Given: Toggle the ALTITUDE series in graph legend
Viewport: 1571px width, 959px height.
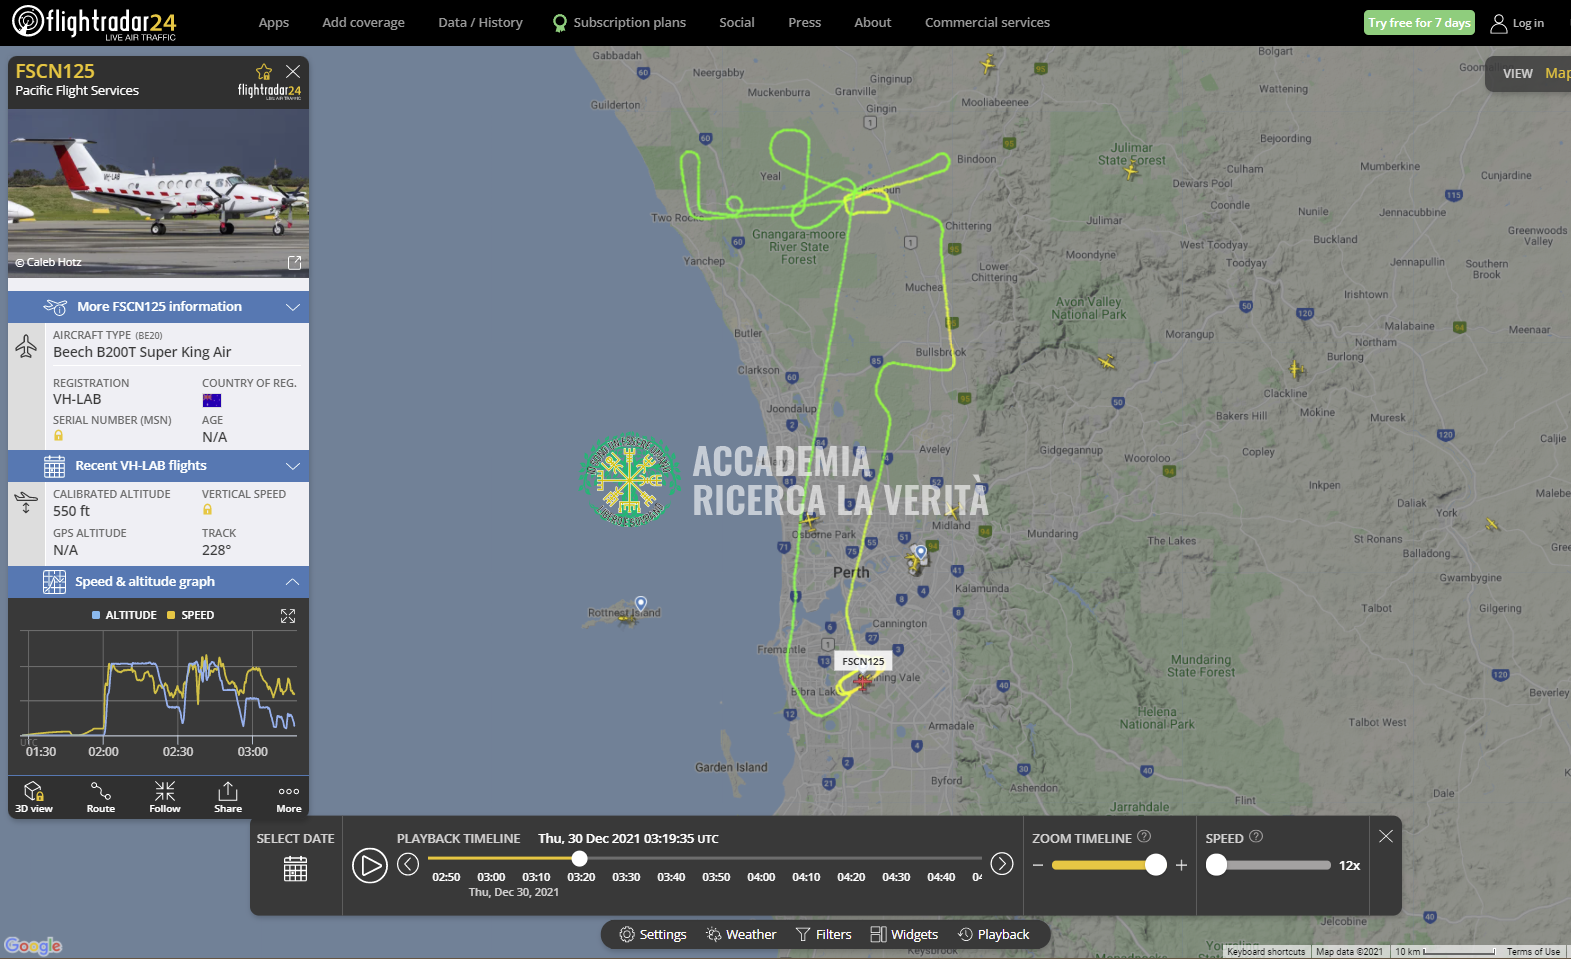Looking at the screenshot, I should coord(124,615).
